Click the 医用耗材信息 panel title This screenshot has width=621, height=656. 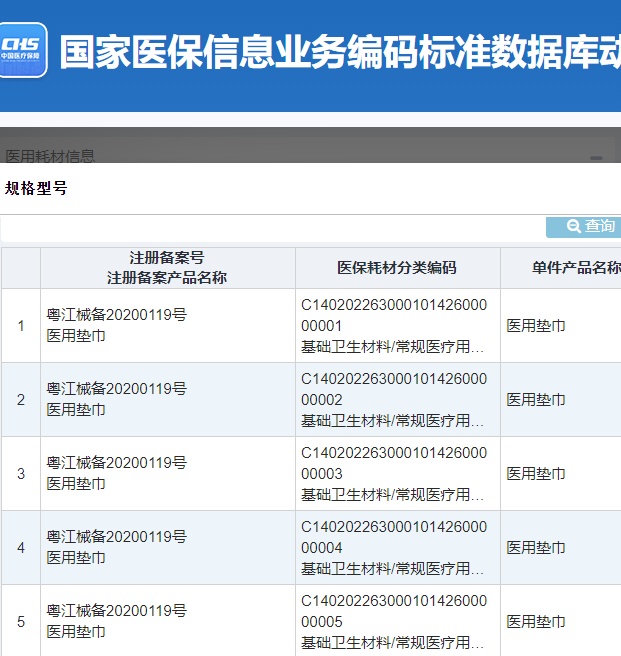[x=51, y=156]
